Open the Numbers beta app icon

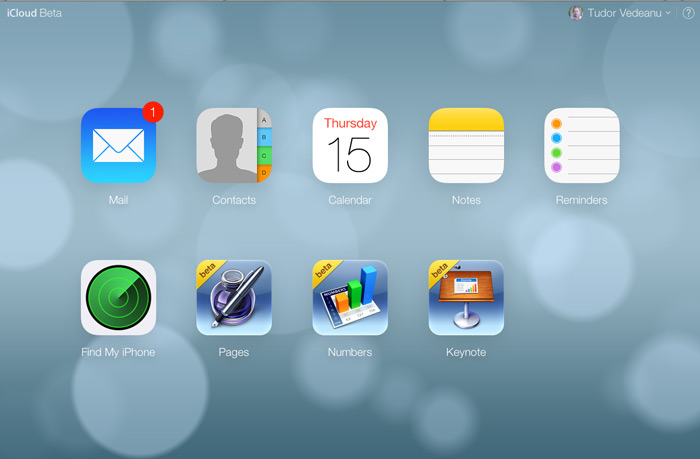pyautogui.click(x=350, y=298)
